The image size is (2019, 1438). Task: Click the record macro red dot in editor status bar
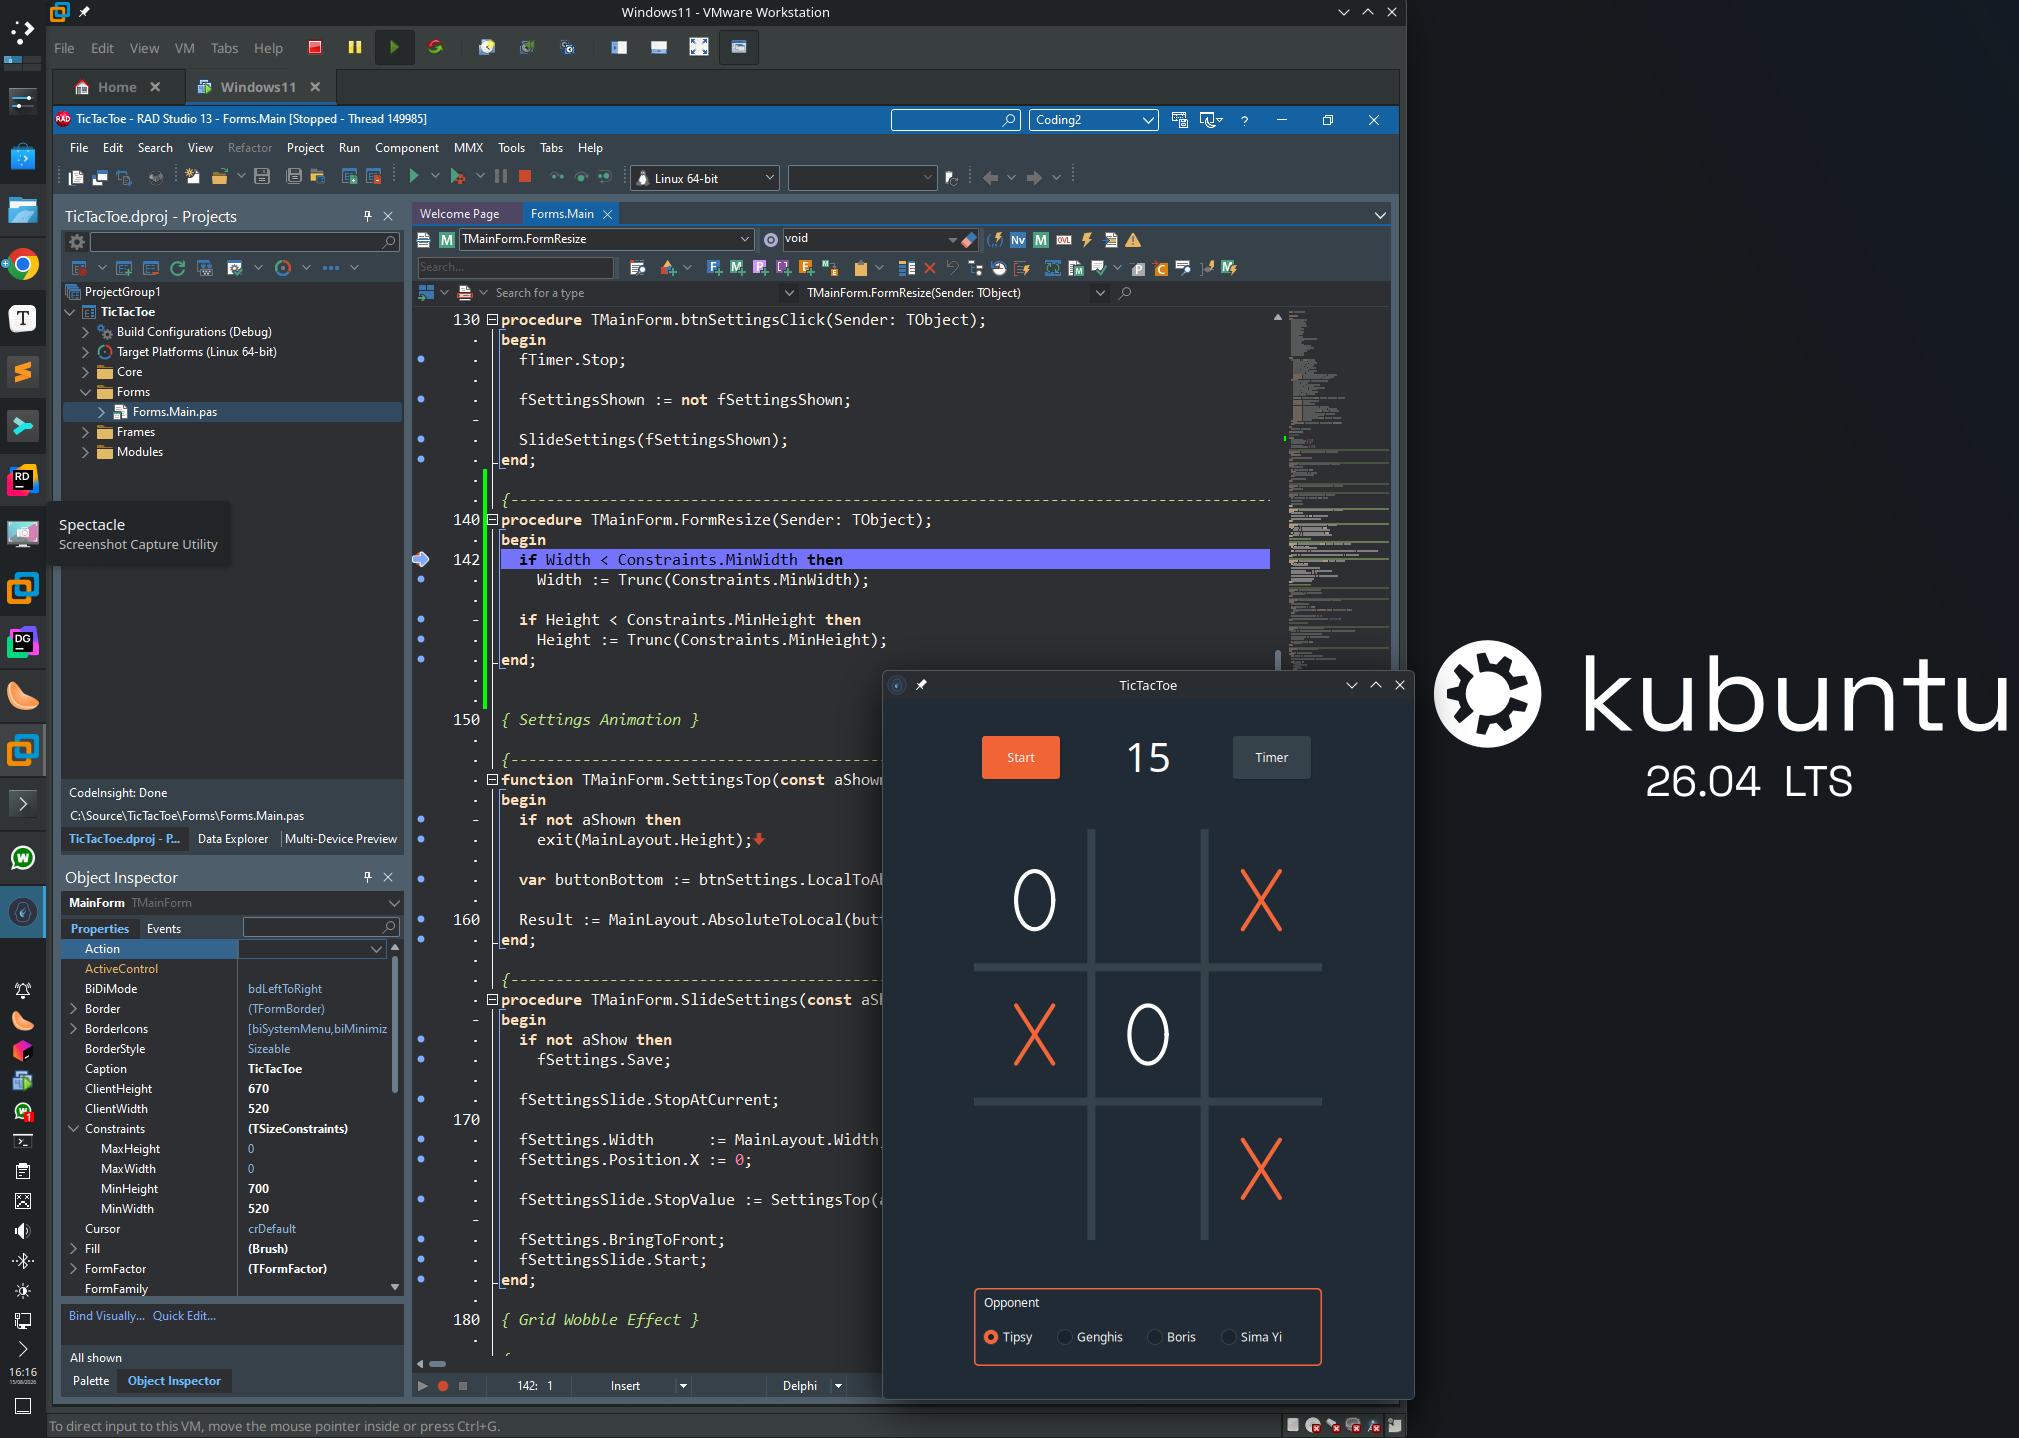(443, 1386)
